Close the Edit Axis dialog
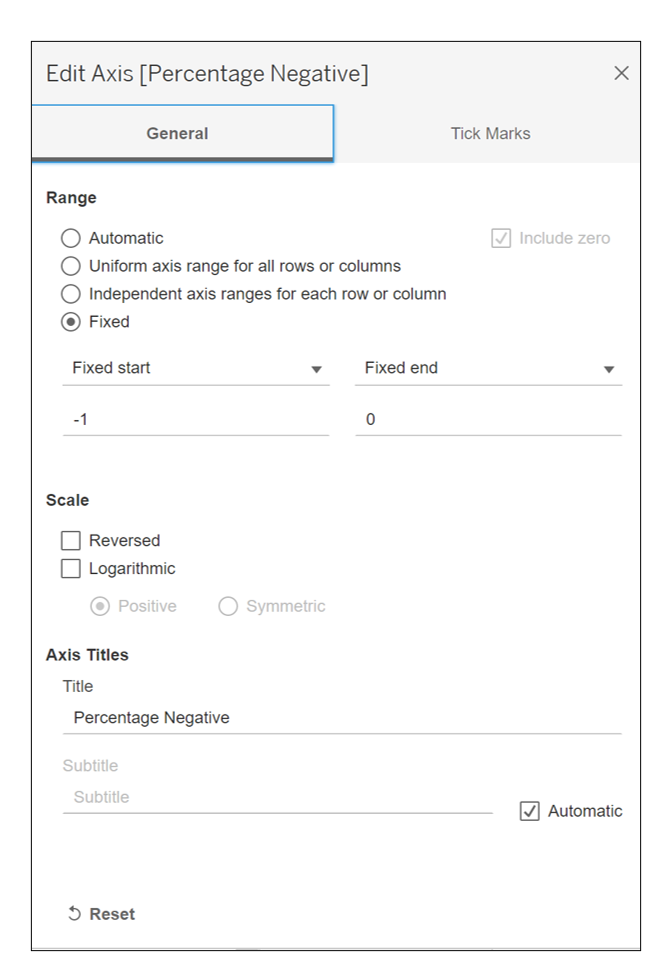664x976 pixels. [621, 73]
